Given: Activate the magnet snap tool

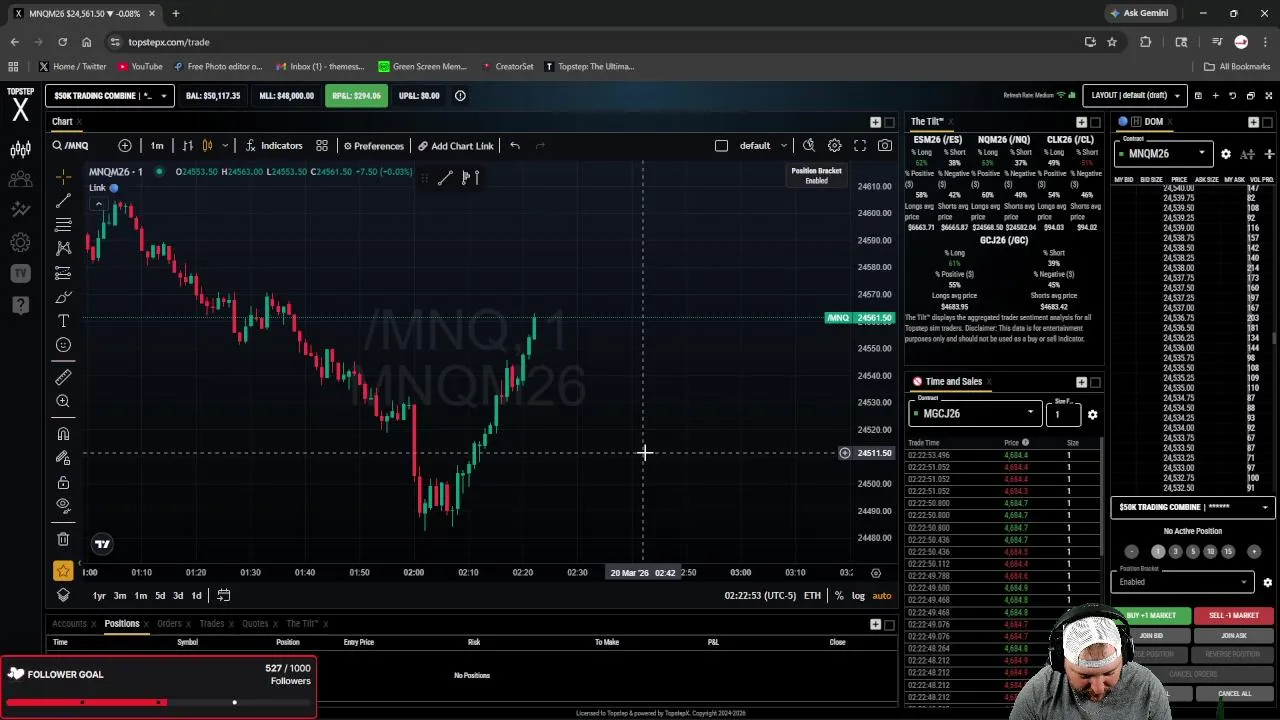Looking at the screenshot, I should tap(63, 433).
